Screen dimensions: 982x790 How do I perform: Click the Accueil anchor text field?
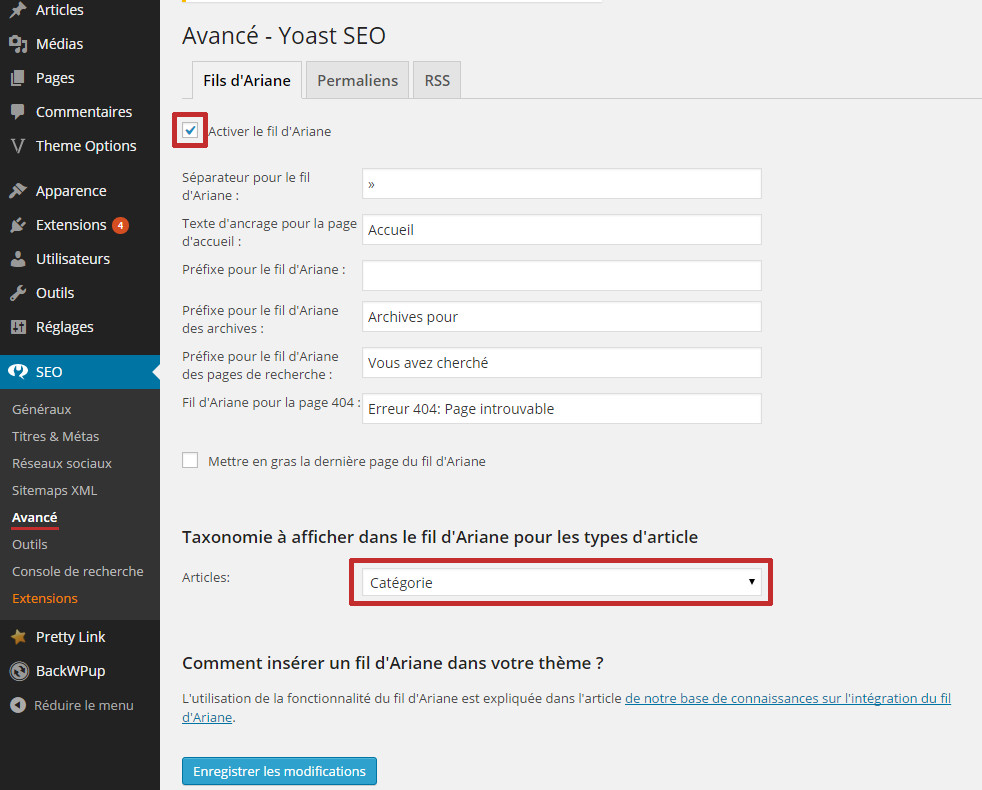click(562, 229)
